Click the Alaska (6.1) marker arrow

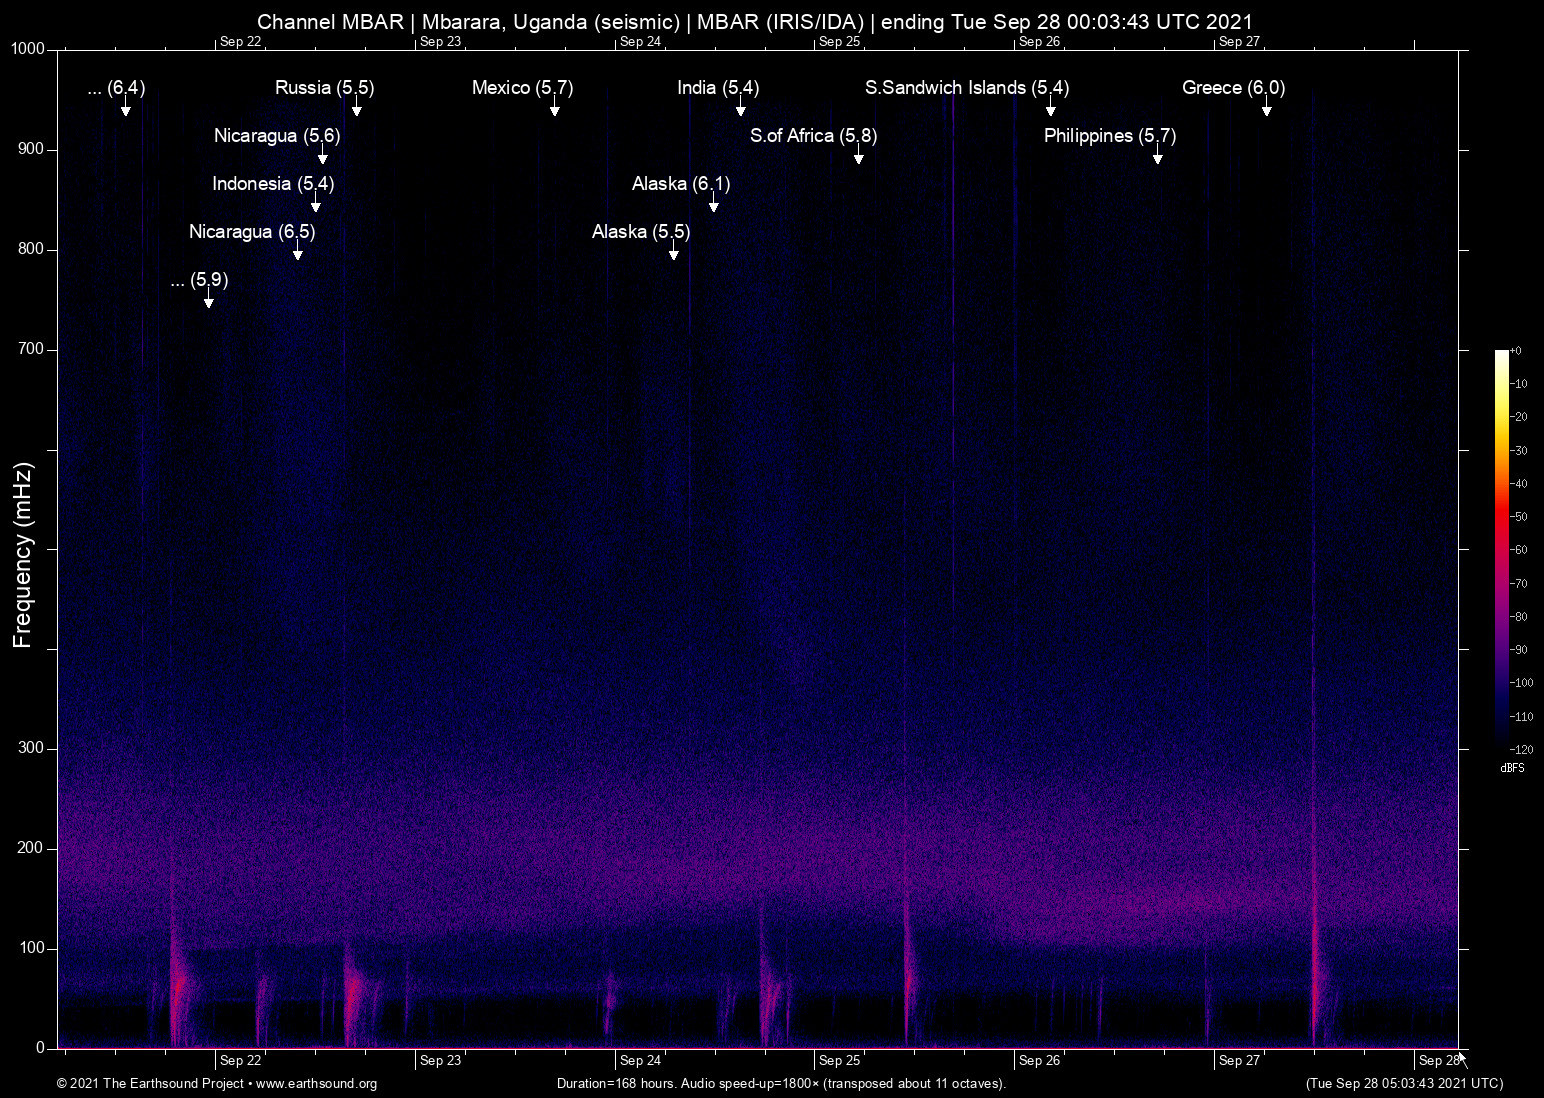tap(713, 204)
